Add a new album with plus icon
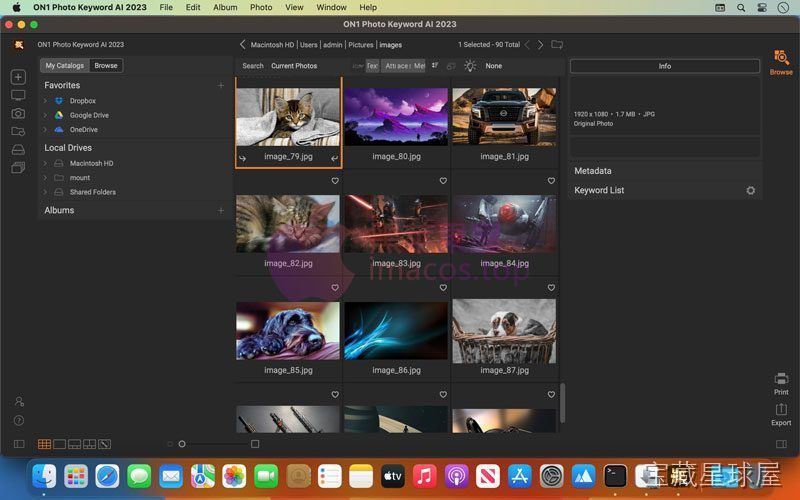The height and width of the screenshot is (500, 800). 221,210
